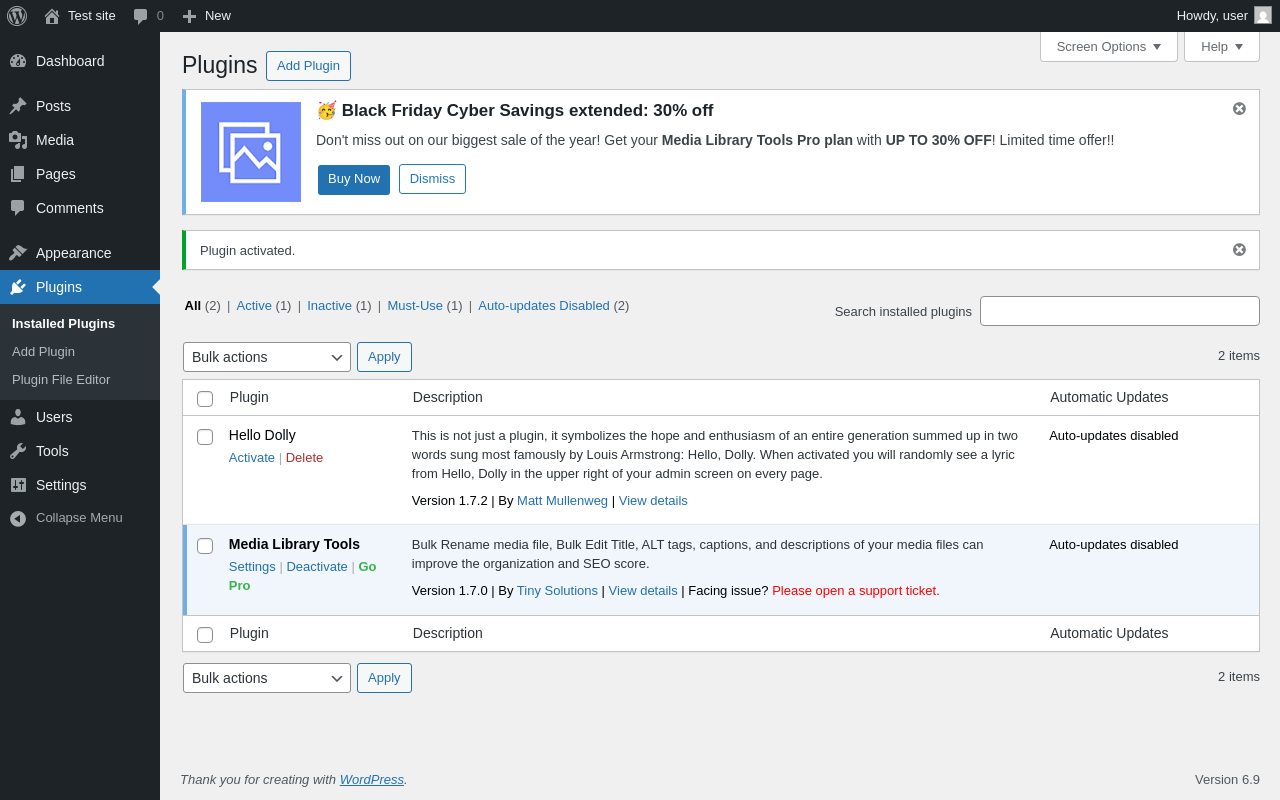The height and width of the screenshot is (800, 1280).
Task: Open Media via its sidebar icon
Action: (x=18, y=140)
